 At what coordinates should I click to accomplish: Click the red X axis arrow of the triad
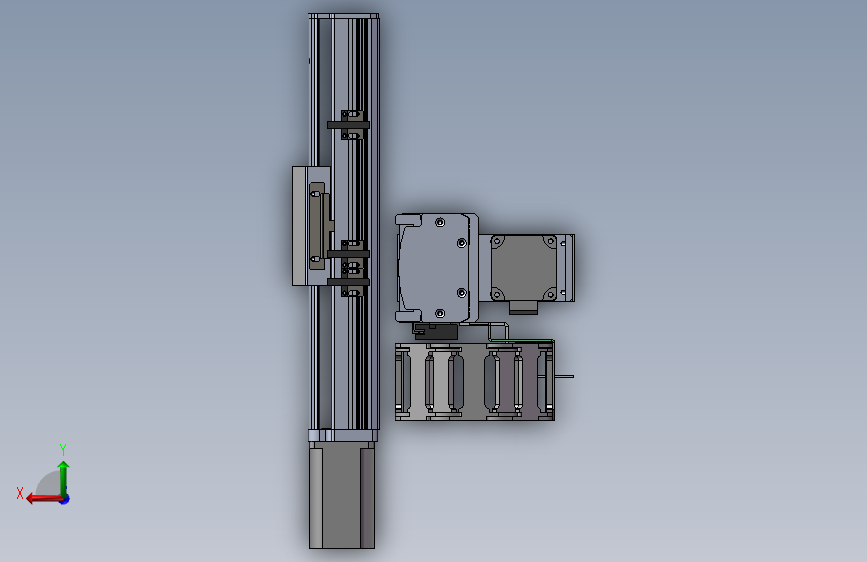44,499
